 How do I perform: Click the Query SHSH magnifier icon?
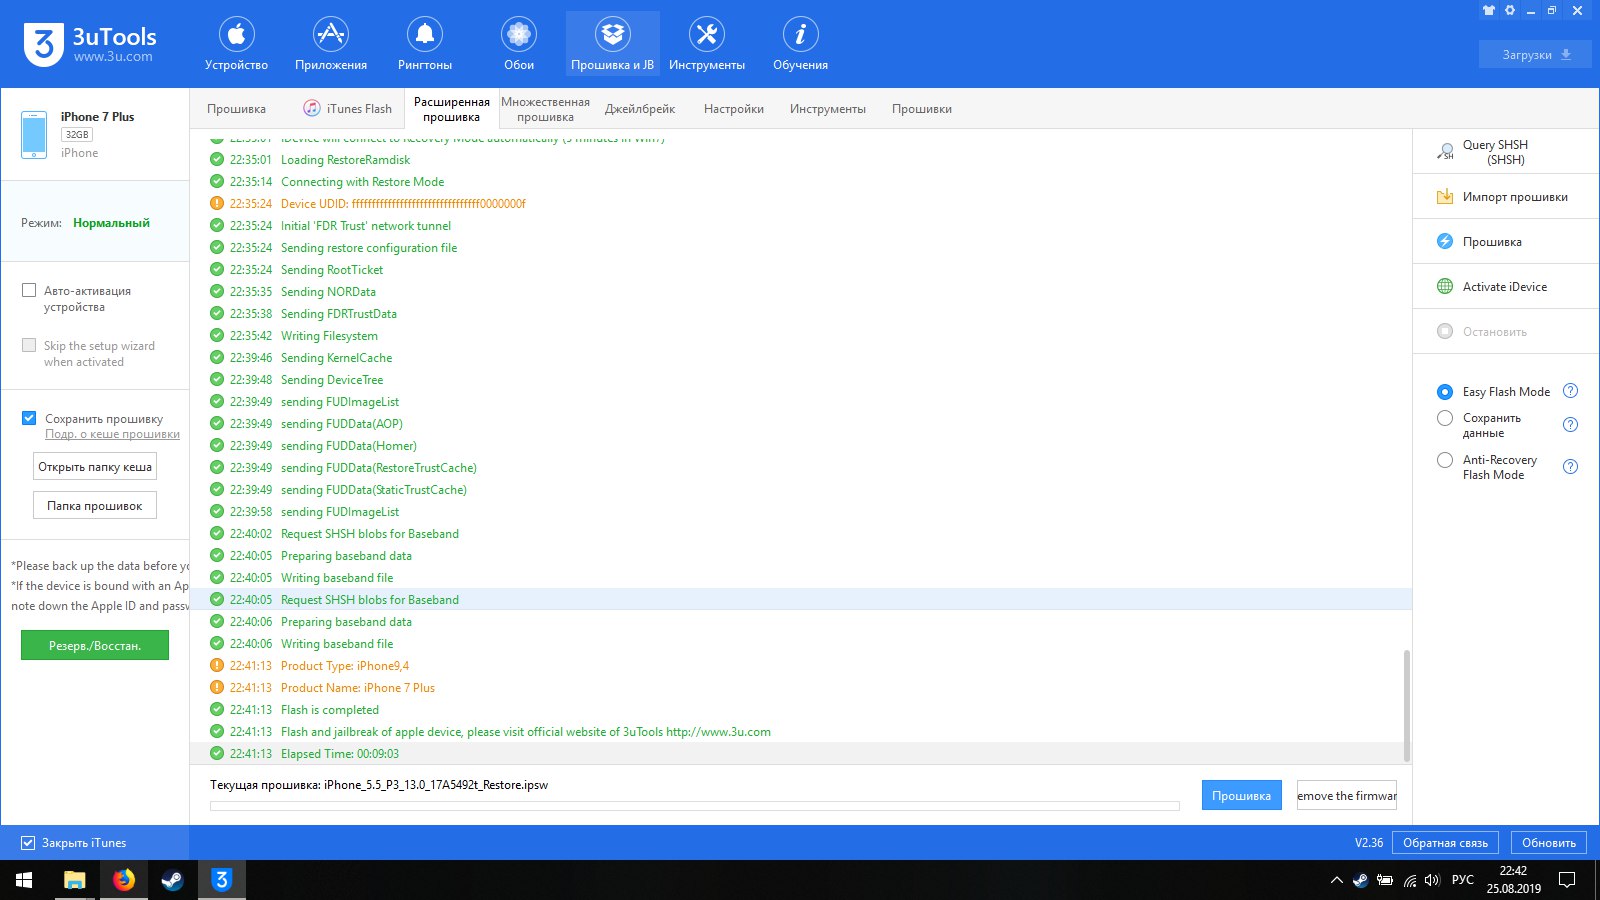coord(1445,152)
